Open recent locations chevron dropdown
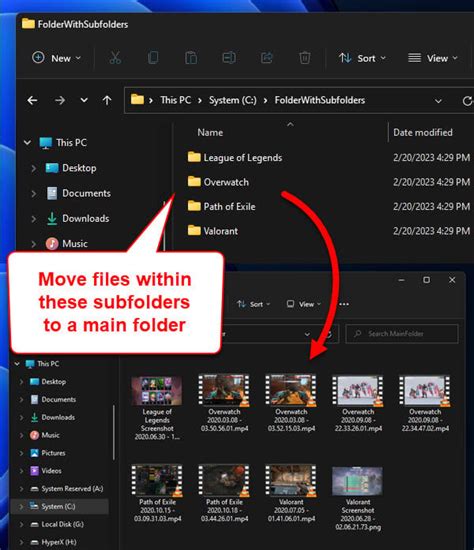Image resolution: width=474 pixels, height=550 pixels. [84, 100]
